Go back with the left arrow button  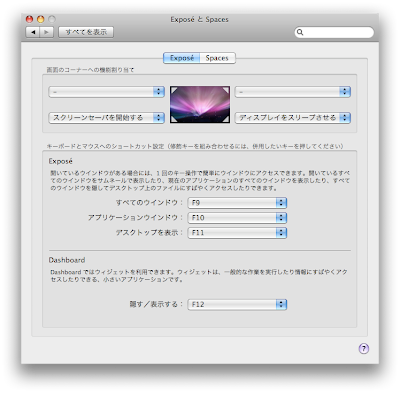33,32
